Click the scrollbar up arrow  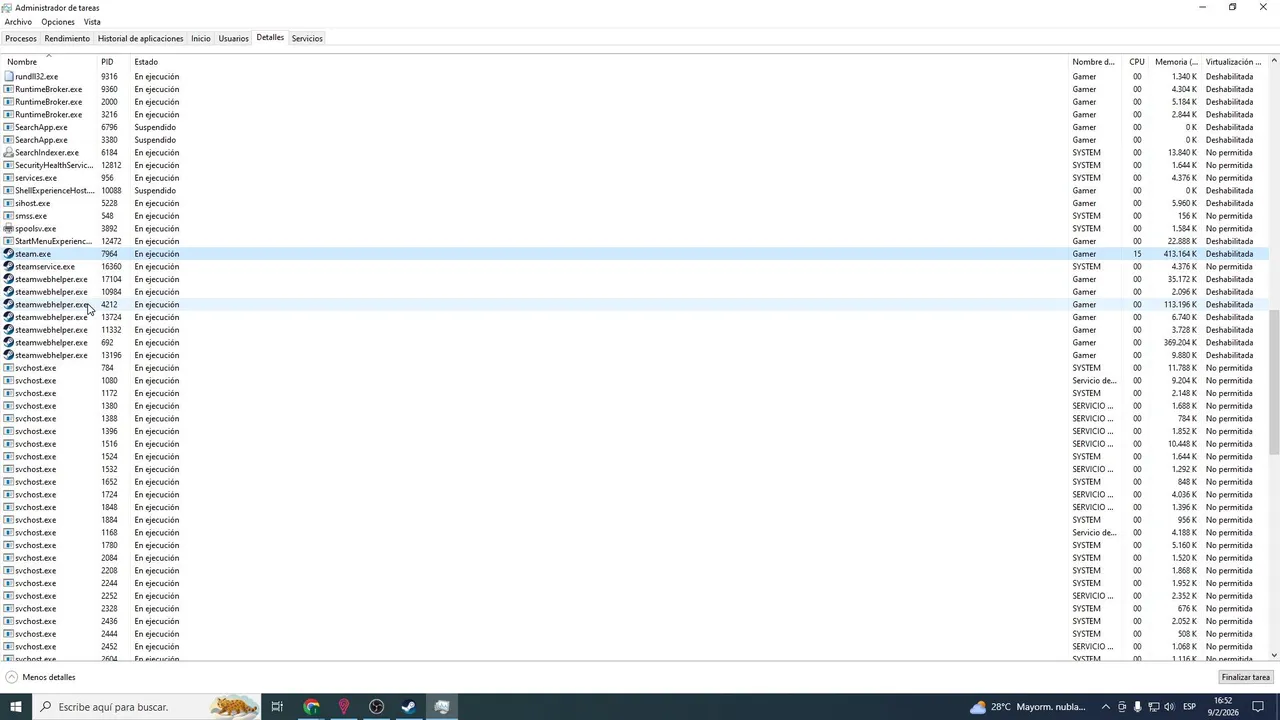coord(1274,62)
